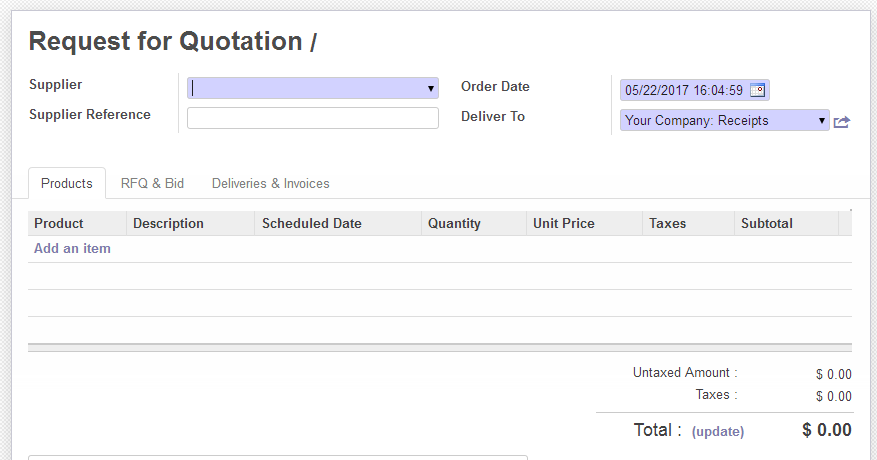
Task: Click the Description column header
Action: (x=168, y=224)
